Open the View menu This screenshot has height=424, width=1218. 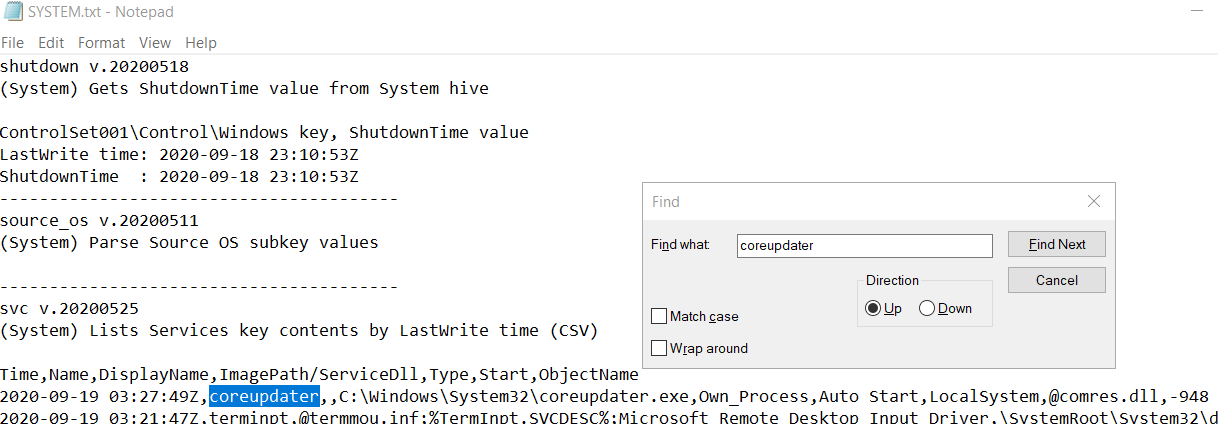coord(155,43)
